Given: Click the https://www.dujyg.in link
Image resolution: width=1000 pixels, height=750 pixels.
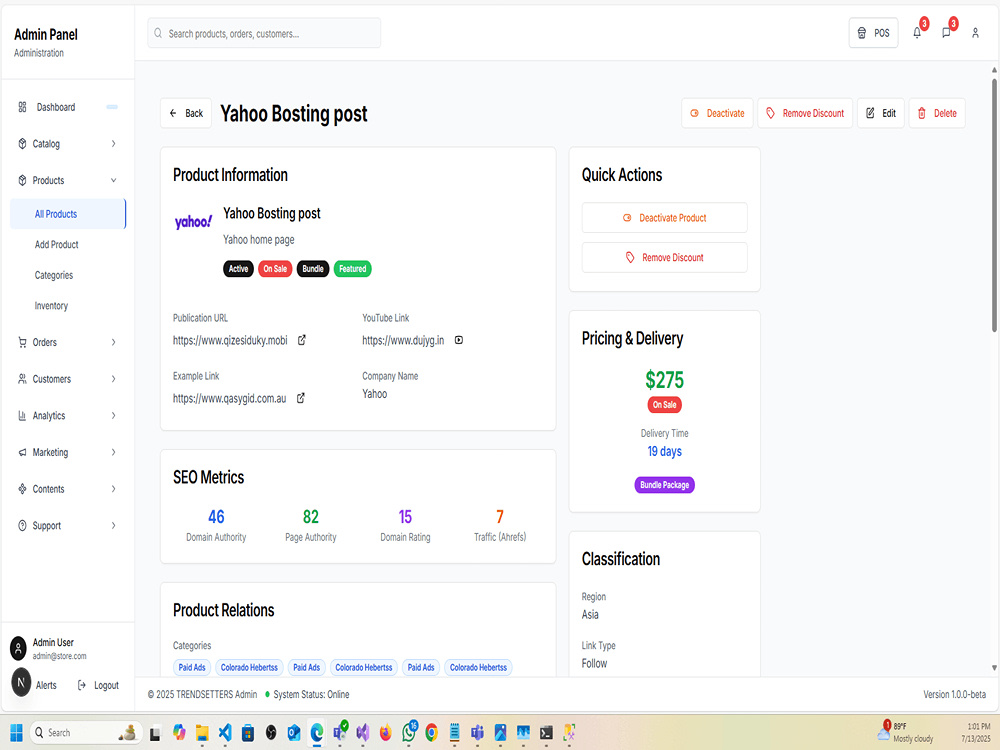Looking at the screenshot, I should coord(403,341).
